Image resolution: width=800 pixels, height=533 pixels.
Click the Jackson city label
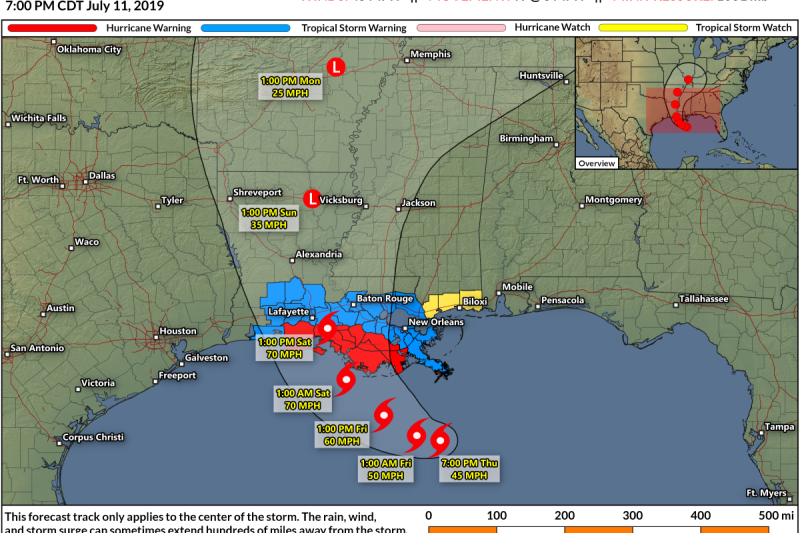pos(418,203)
